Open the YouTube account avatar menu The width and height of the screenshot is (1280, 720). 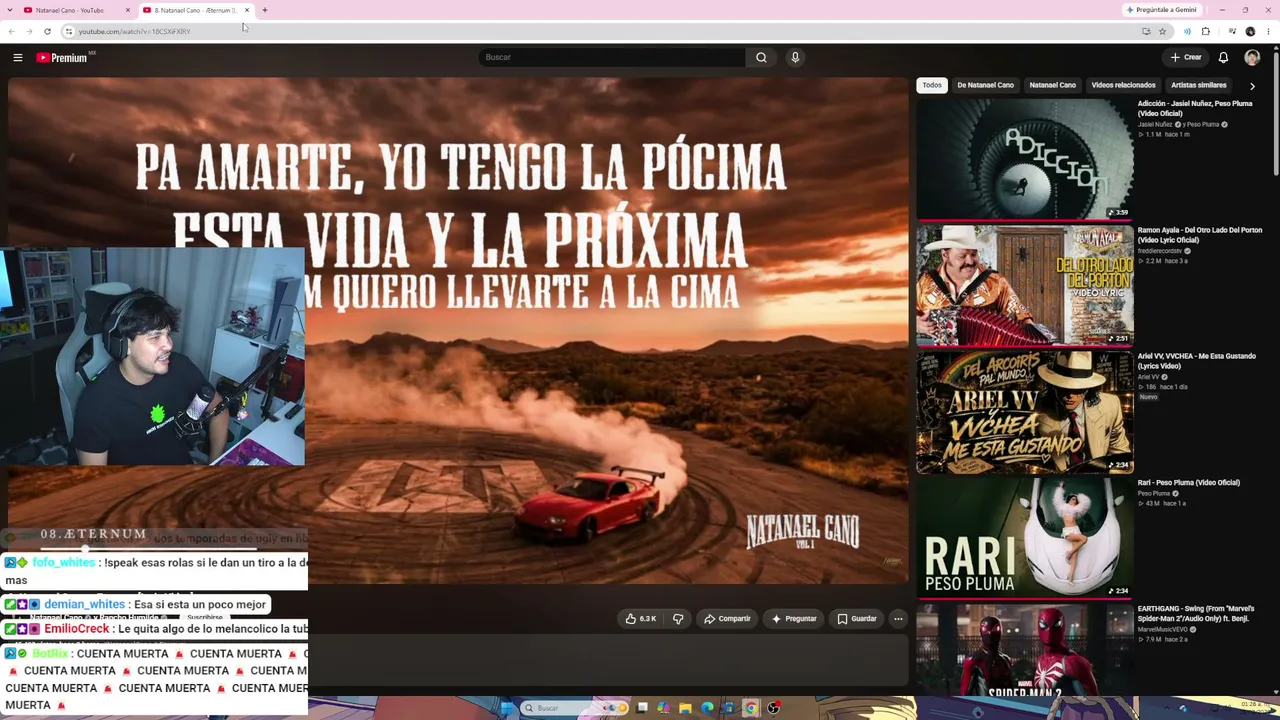(x=1252, y=58)
